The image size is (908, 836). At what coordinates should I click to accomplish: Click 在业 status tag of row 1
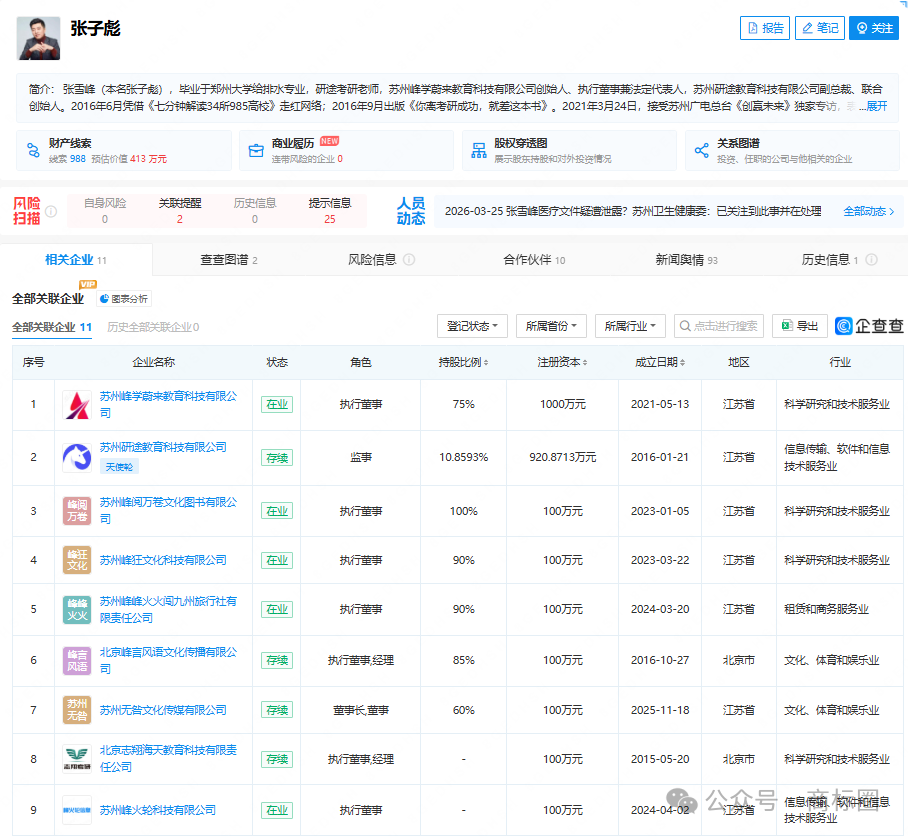pos(277,404)
